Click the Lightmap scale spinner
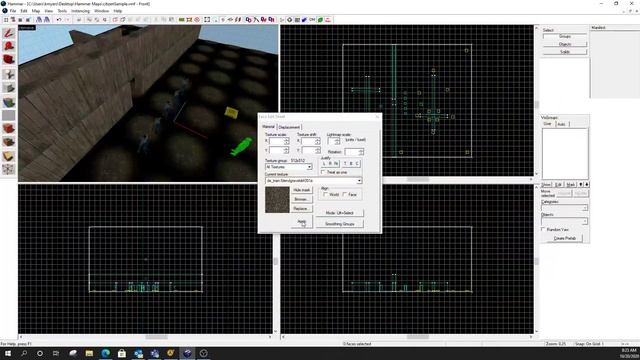Screen dimensions: 640x360 (x=337, y=141)
